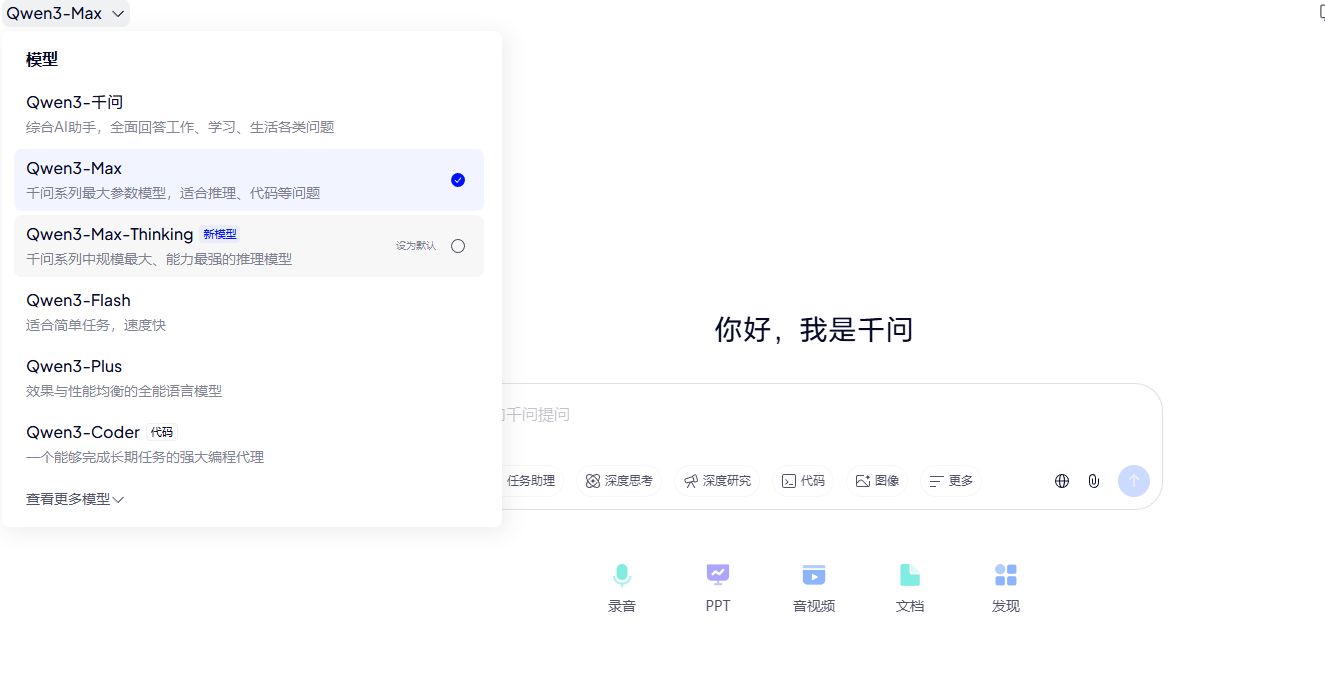
Task: Collapse the Qwen3-Max model dropdown
Action: coord(66,13)
